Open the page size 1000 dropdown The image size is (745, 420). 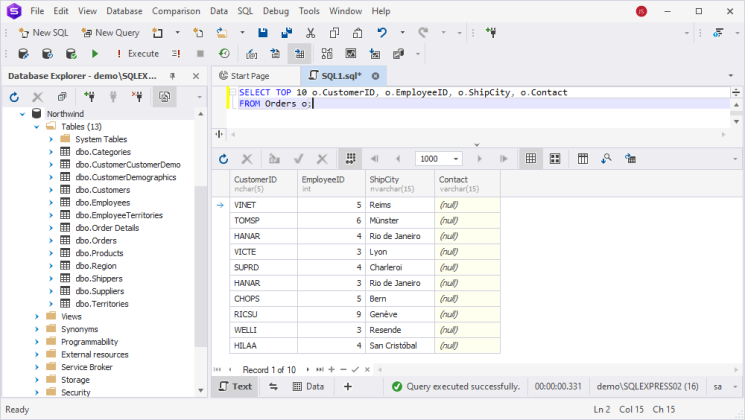tap(456, 159)
